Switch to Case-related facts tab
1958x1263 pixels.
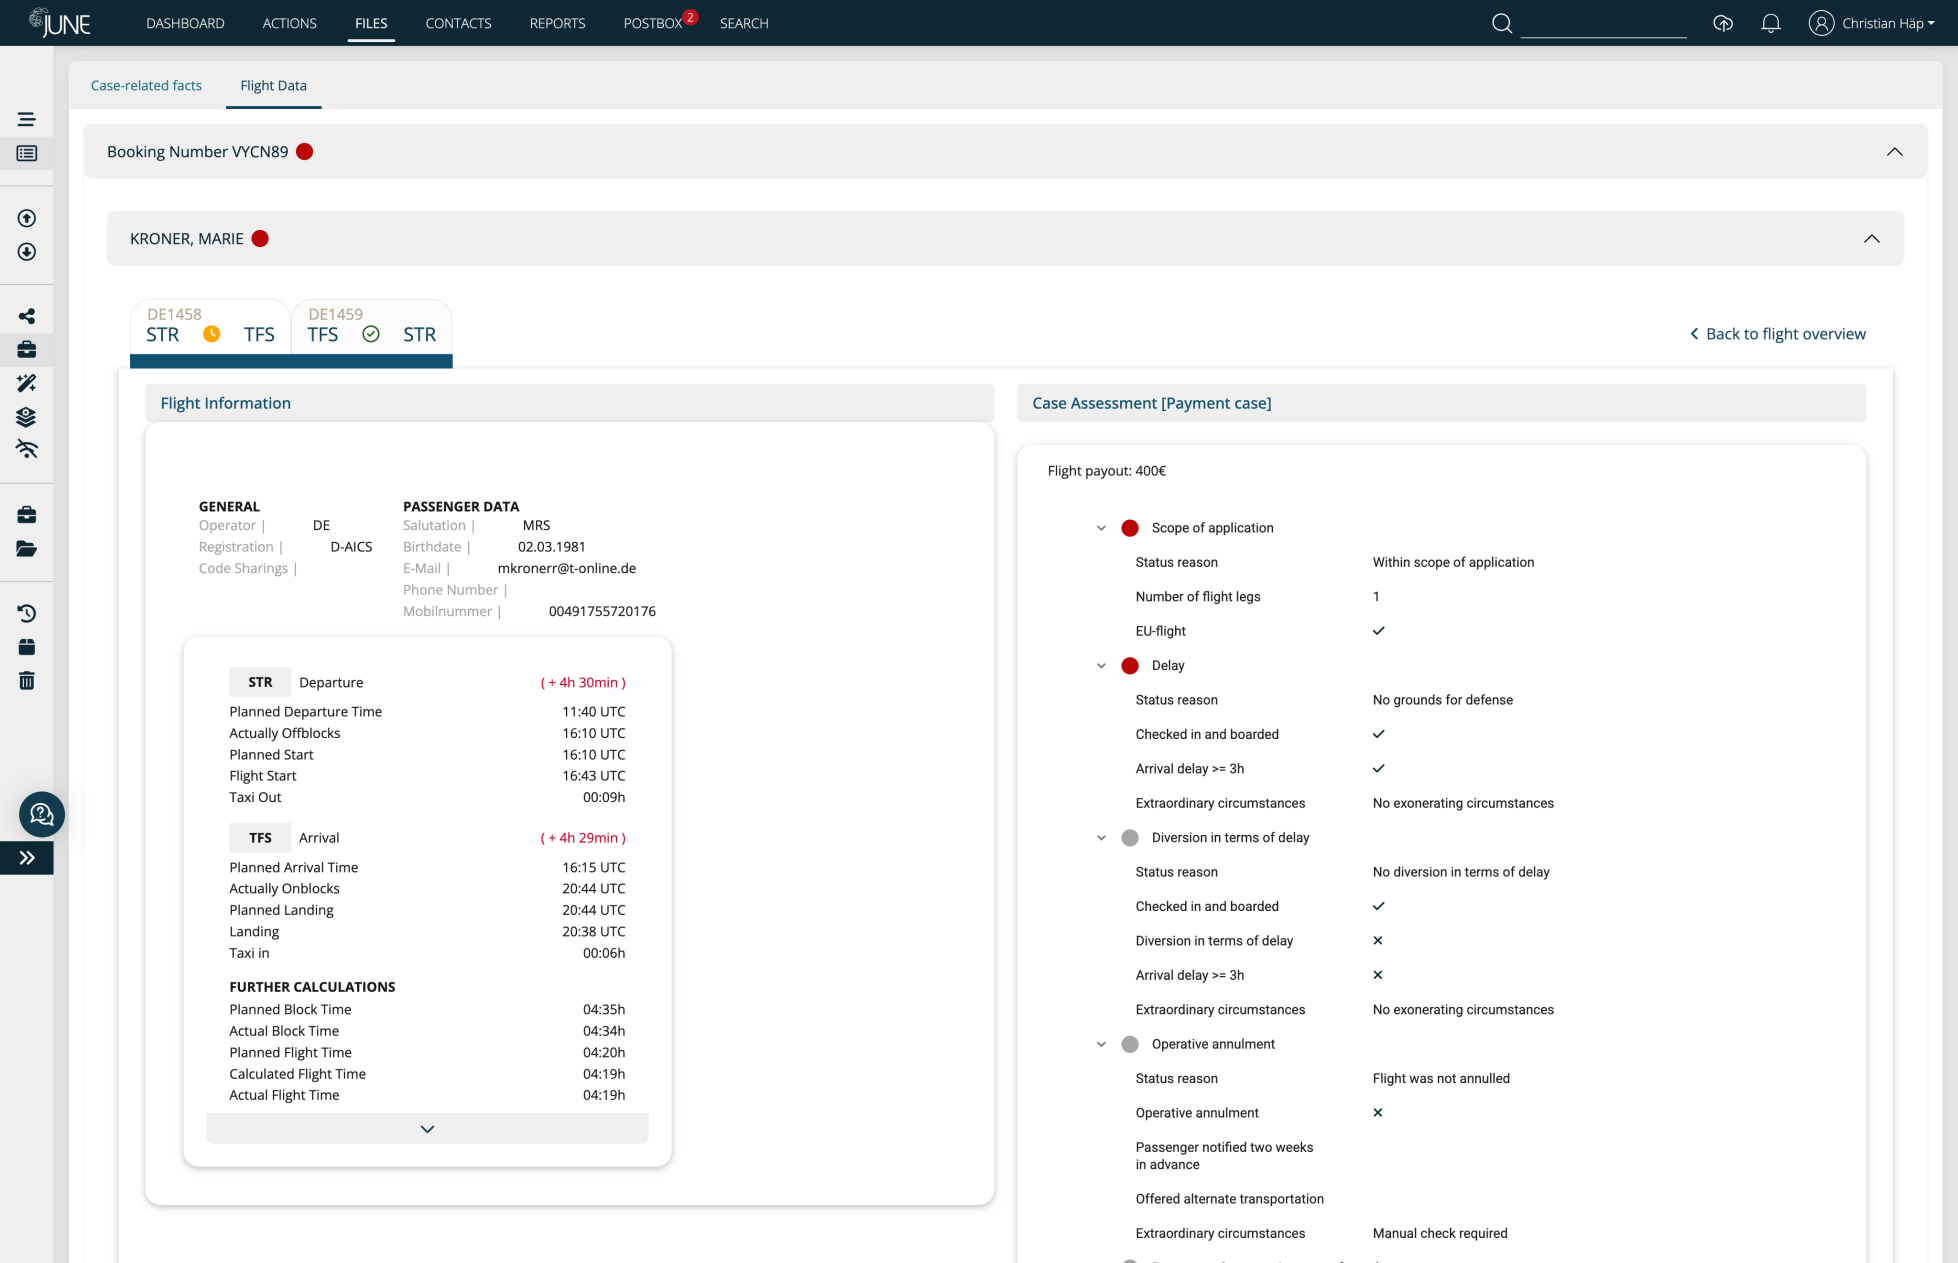146,86
